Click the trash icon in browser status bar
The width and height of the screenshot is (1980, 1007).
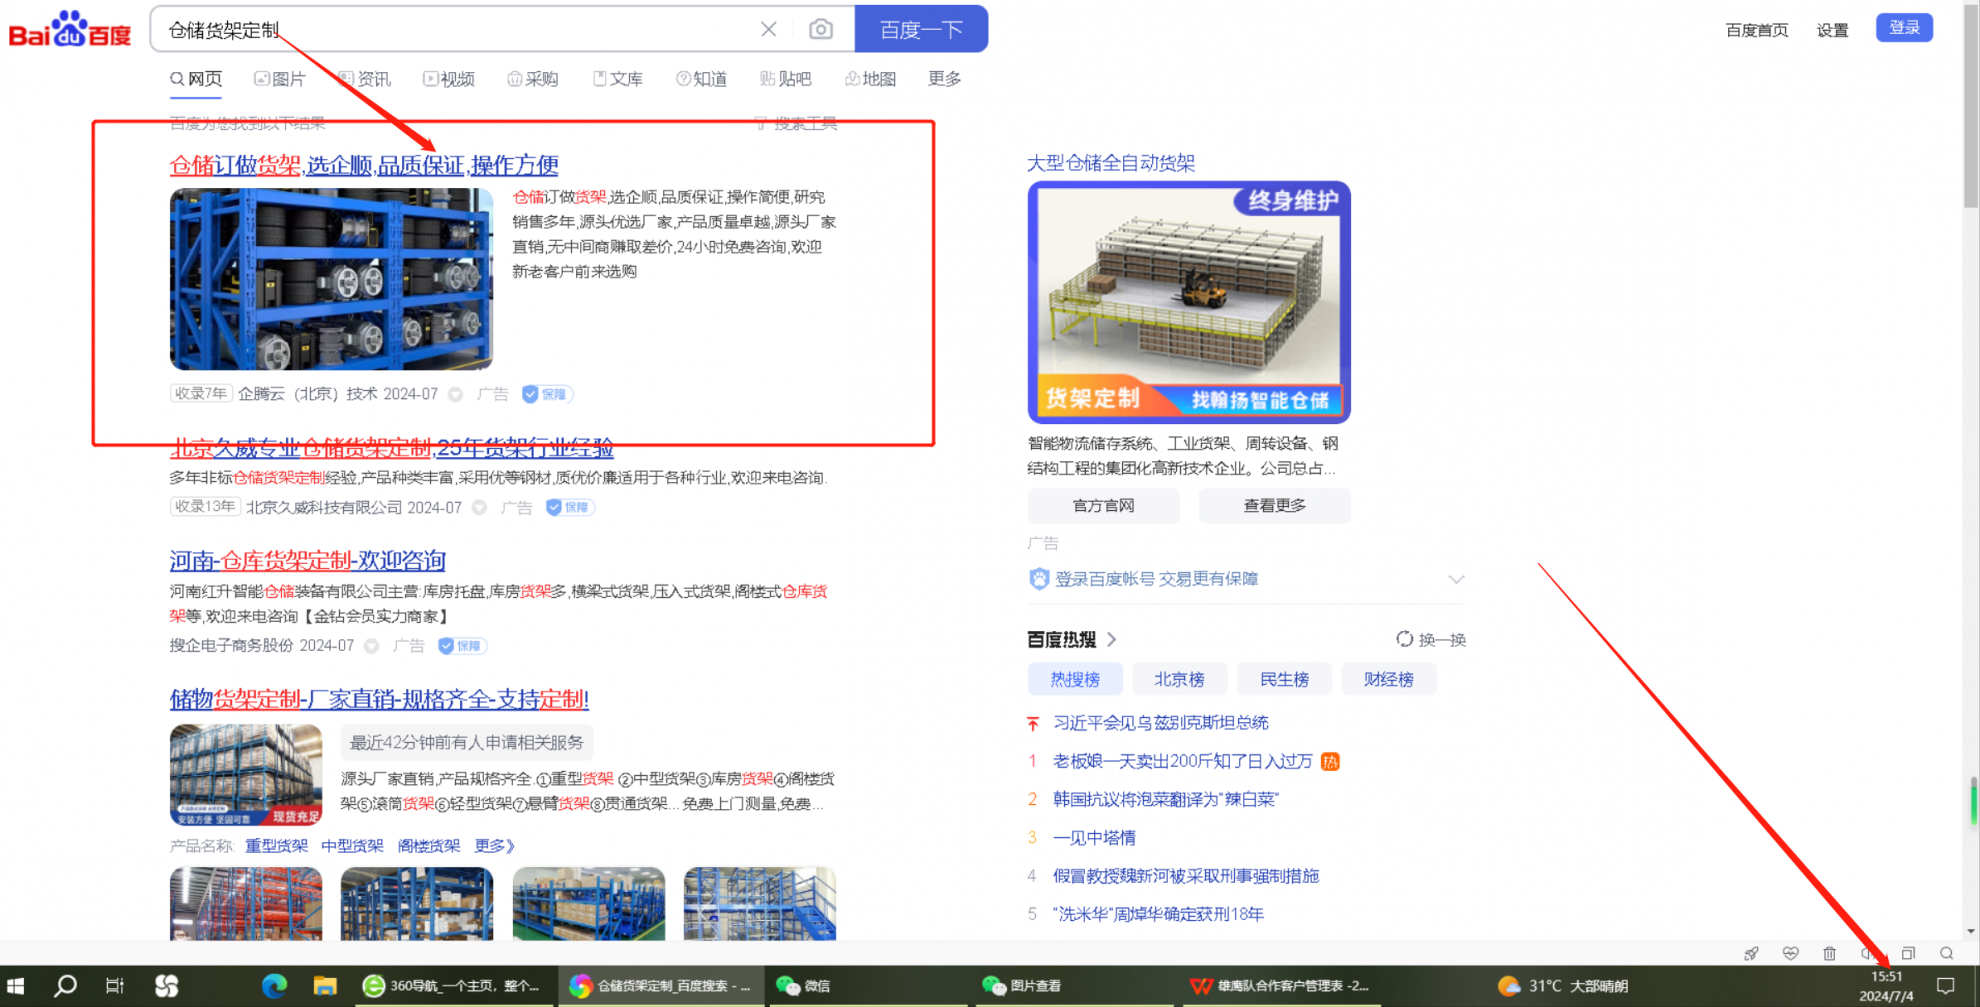pyautogui.click(x=1829, y=954)
